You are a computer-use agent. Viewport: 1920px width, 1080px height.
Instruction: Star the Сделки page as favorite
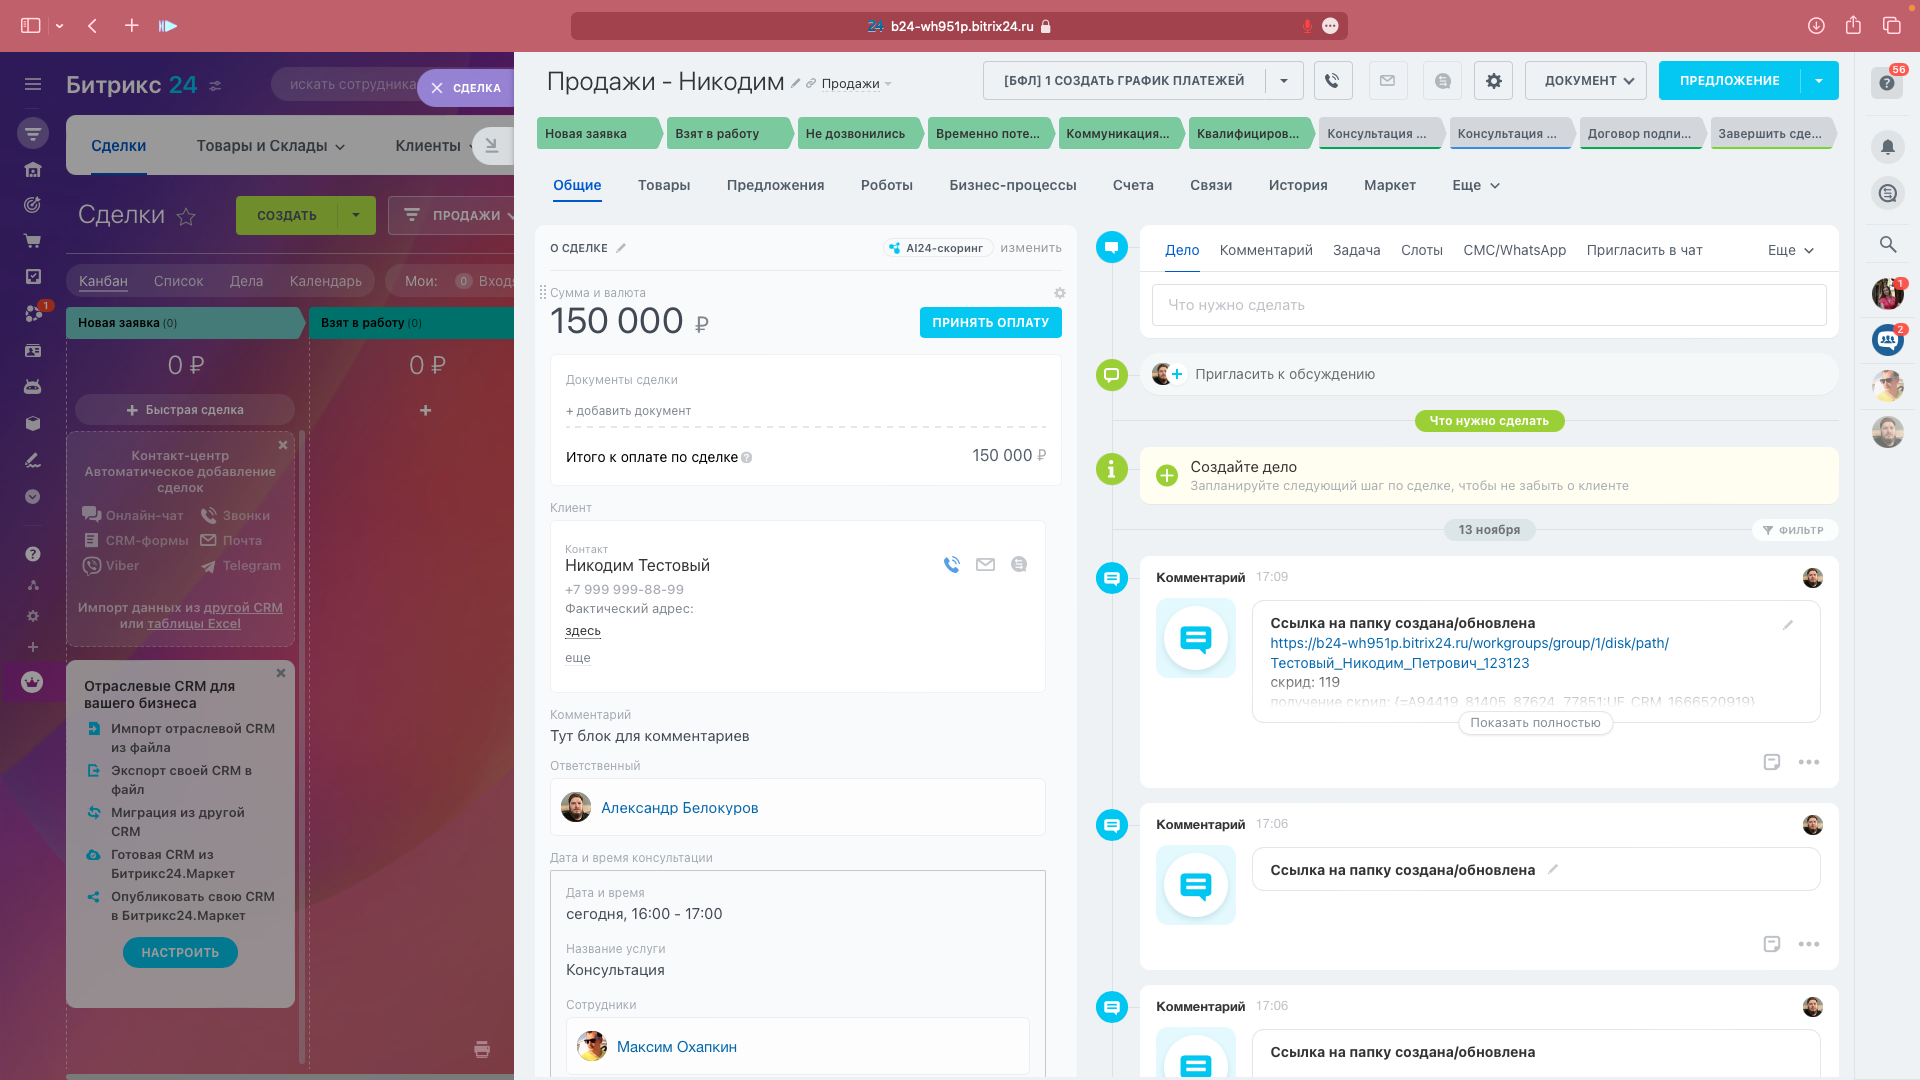pos(186,216)
